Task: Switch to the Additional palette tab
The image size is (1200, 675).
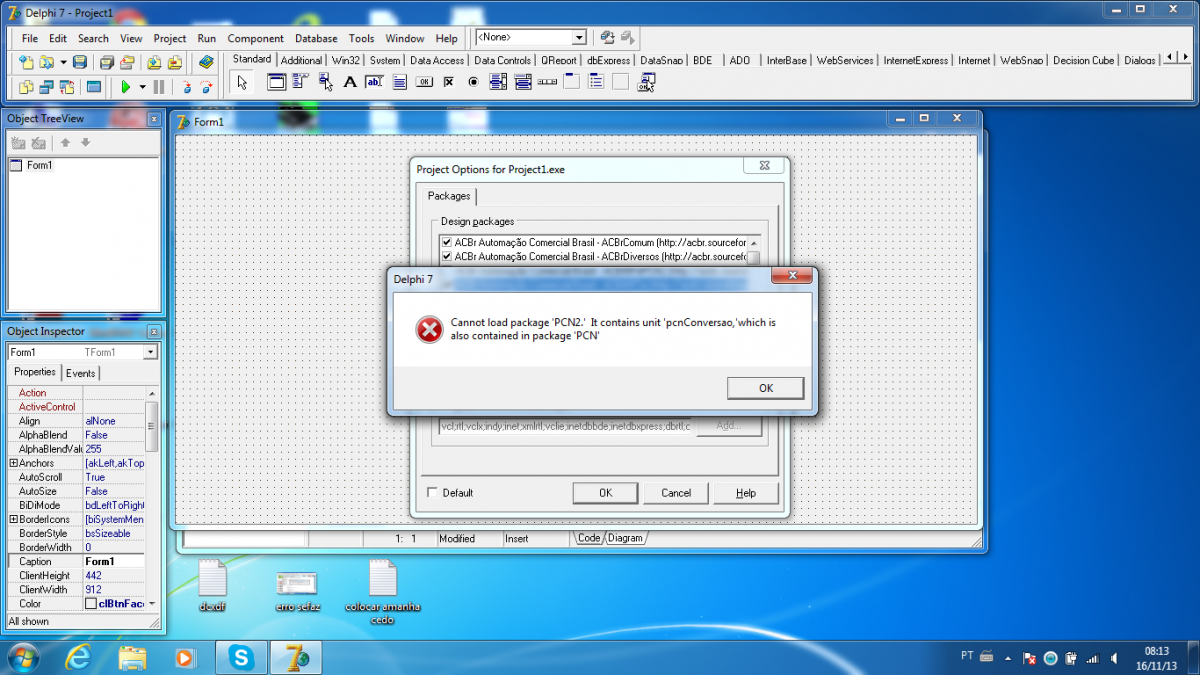Action: coord(301,60)
